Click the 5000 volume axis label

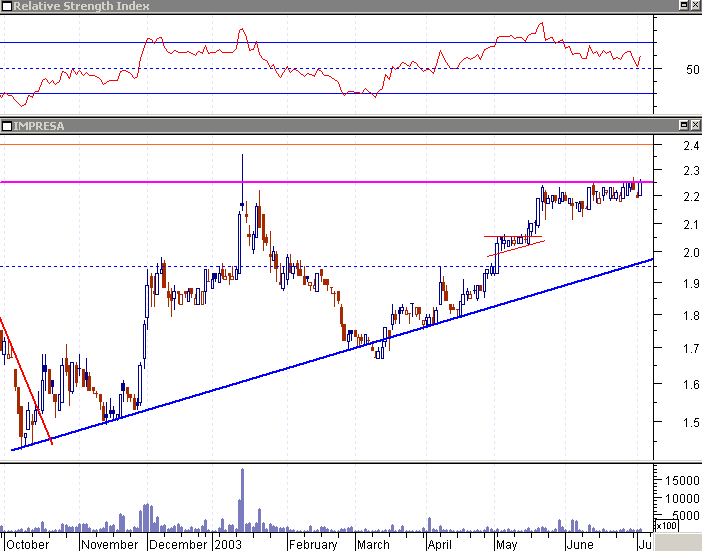click(x=685, y=515)
